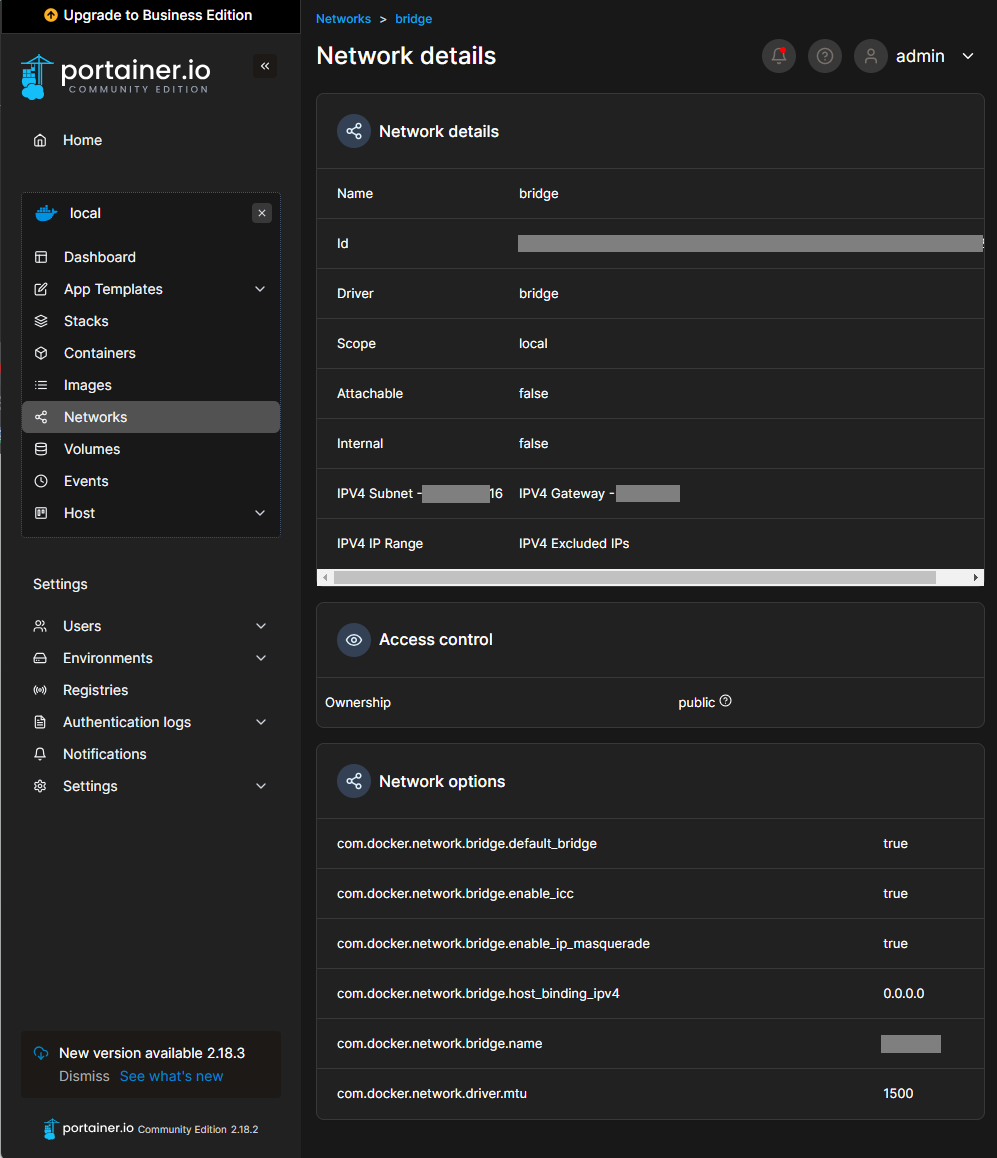The width and height of the screenshot is (997, 1158).
Task: Open the Home menu item
Action: 151,140
